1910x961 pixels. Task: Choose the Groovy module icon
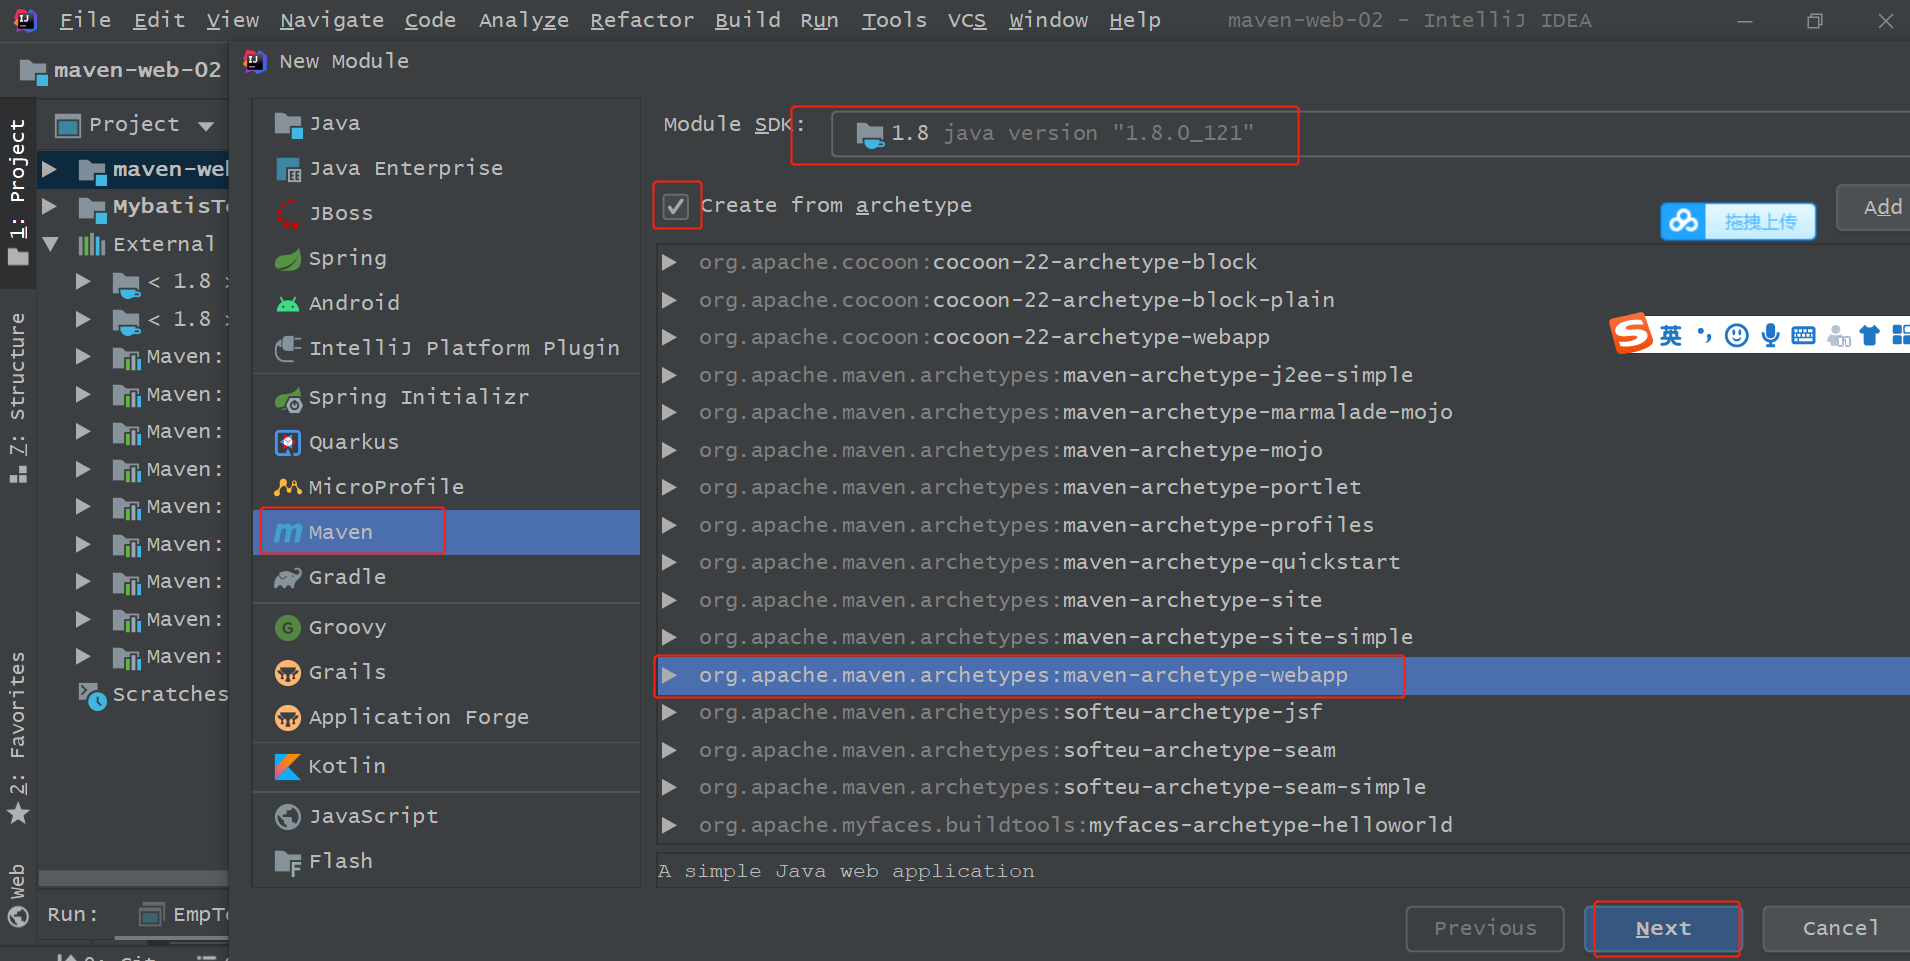pyautogui.click(x=288, y=628)
